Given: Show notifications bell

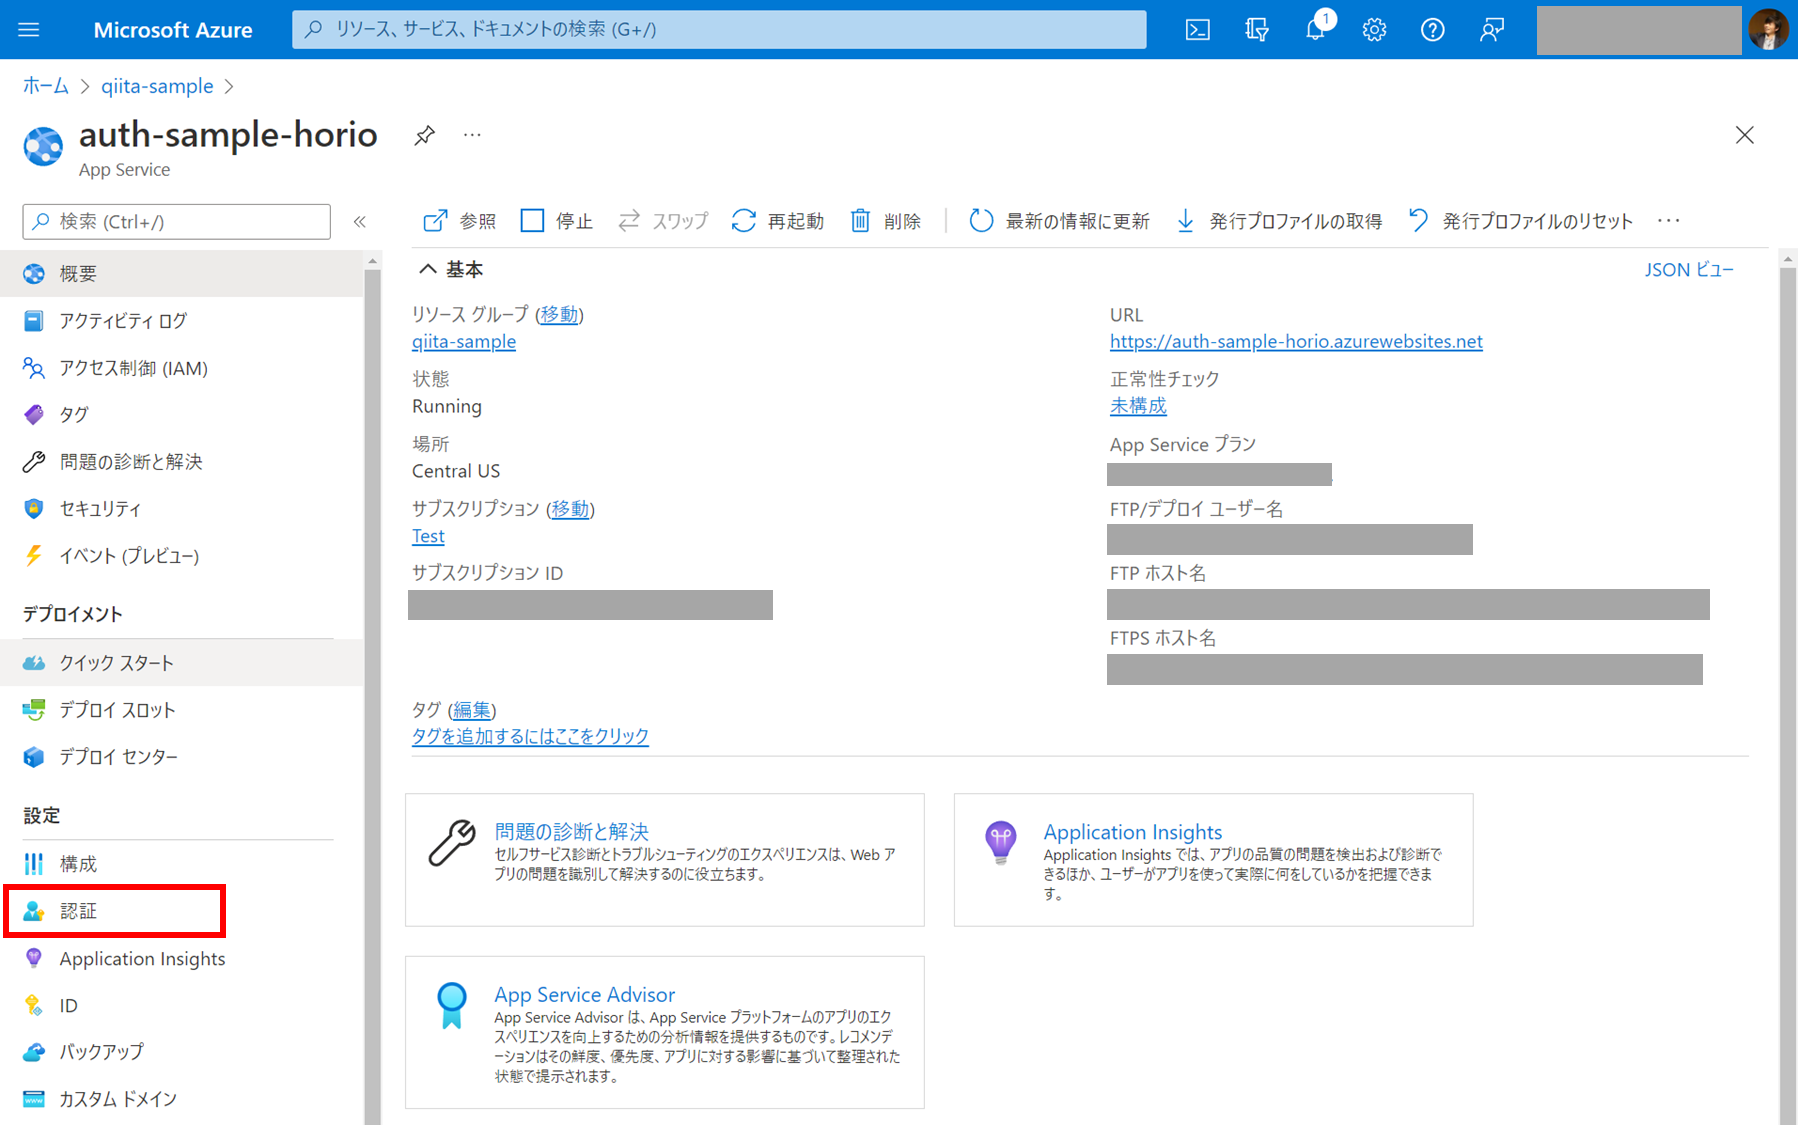Looking at the screenshot, I should [x=1316, y=30].
